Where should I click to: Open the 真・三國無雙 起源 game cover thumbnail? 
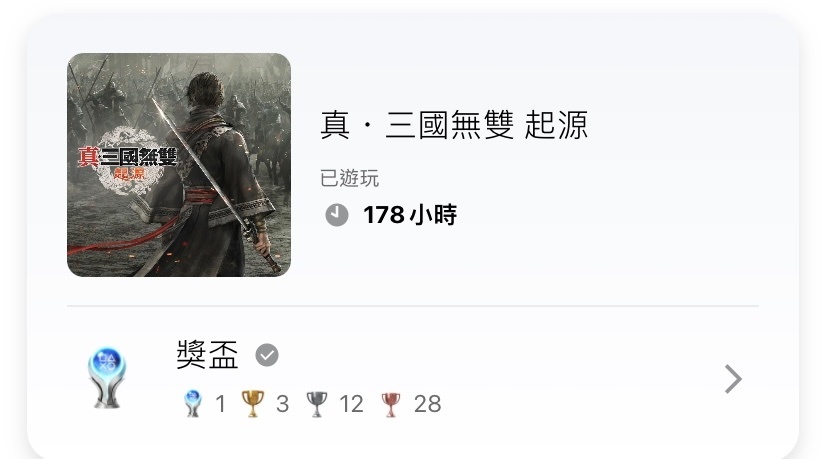point(179,165)
